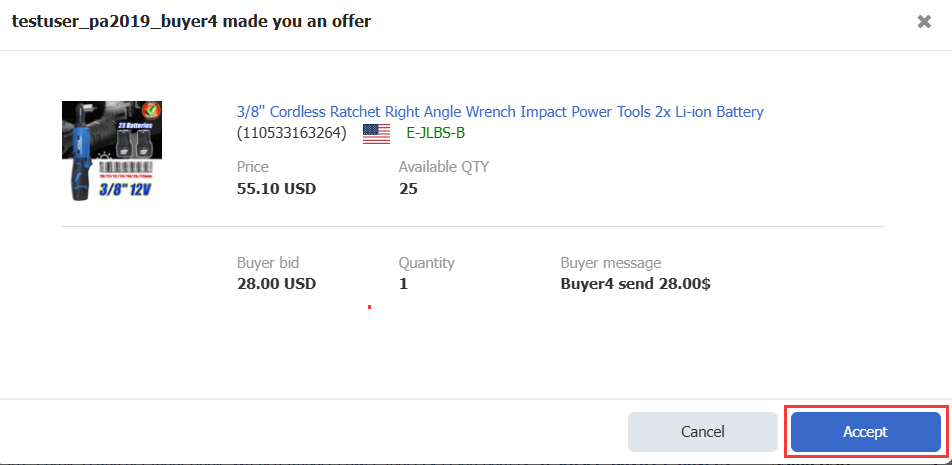952x465 pixels.
Task: Click the item ID 110533163264
Action: click(x=292, y=133)
